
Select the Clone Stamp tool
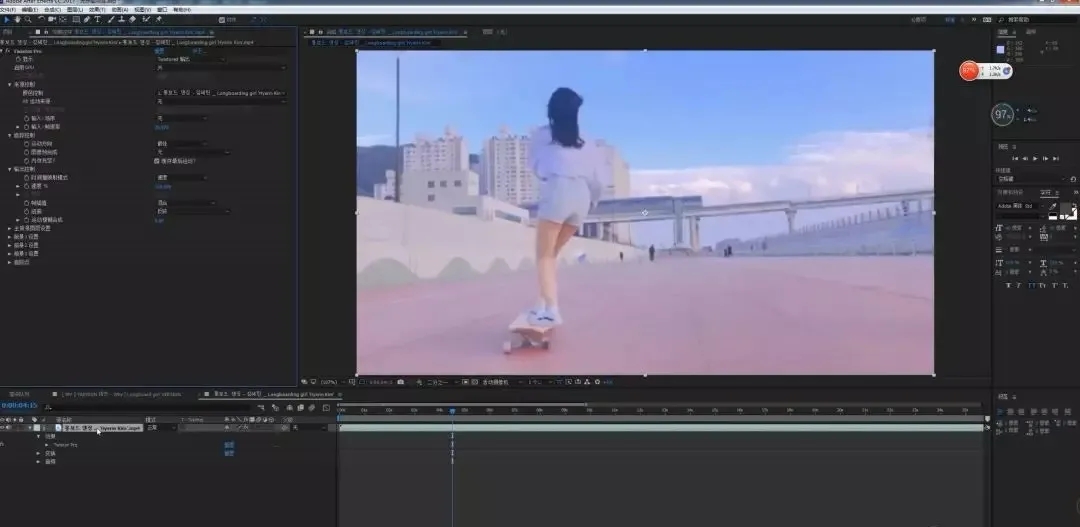tap(121, 19)
